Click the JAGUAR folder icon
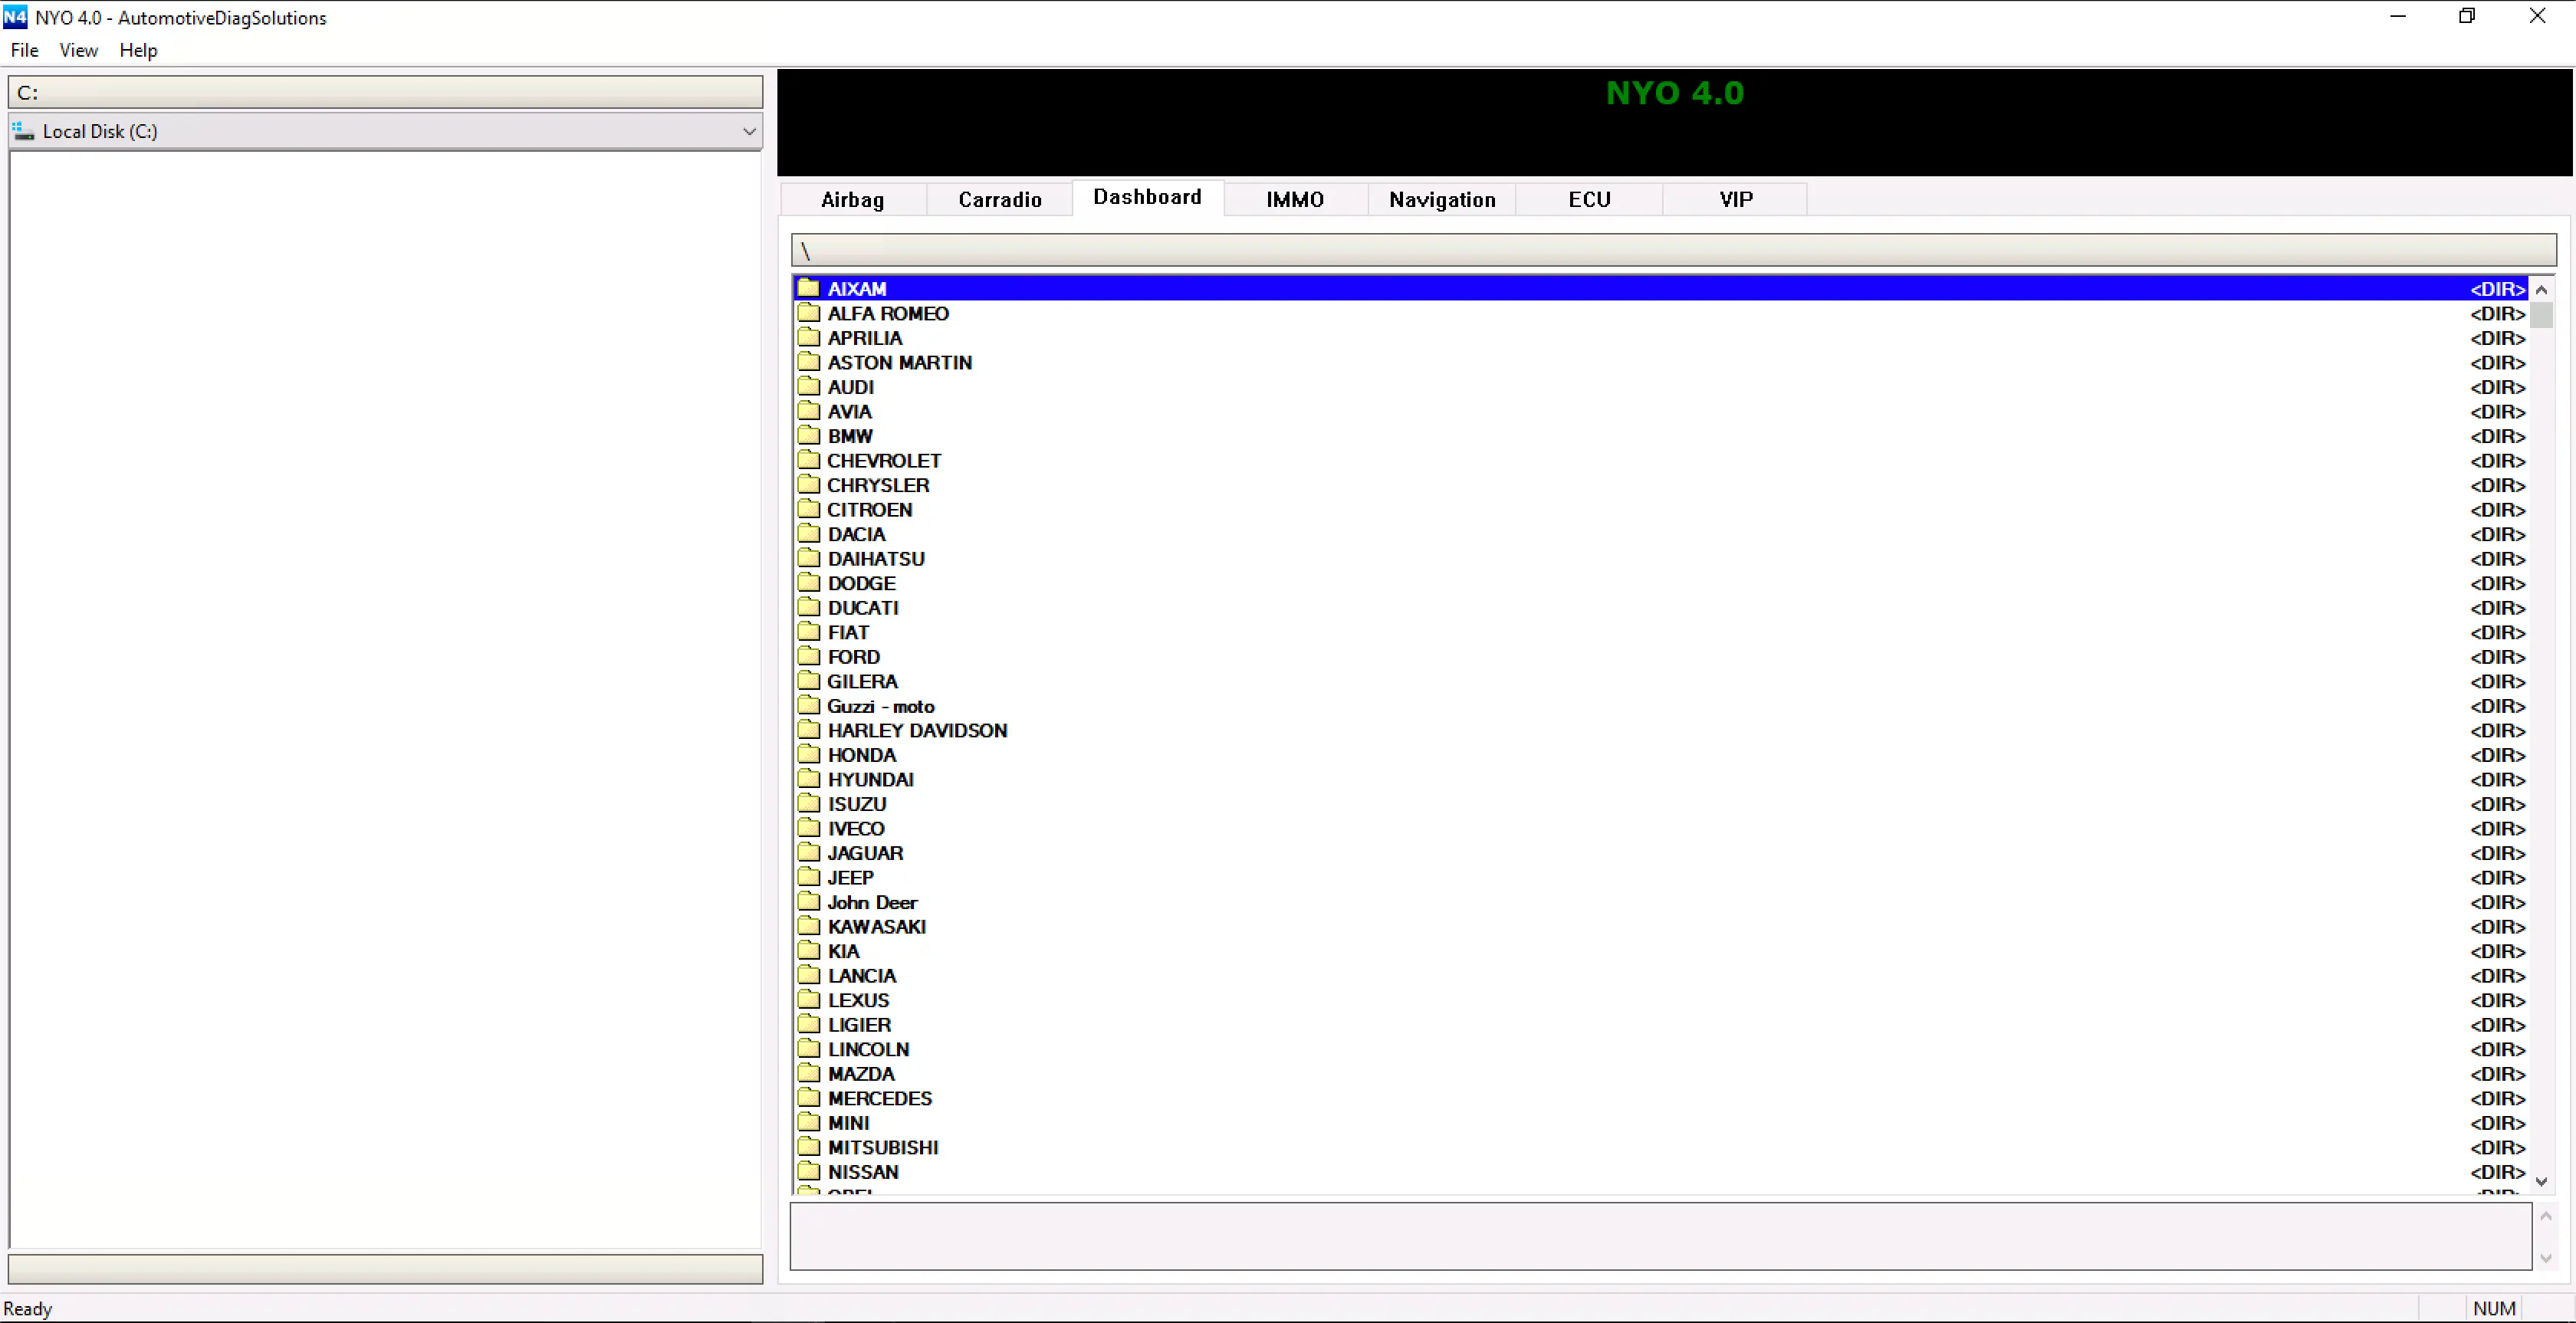The width and height of the screenshot is (2576, 1323). tap(808, 852)
